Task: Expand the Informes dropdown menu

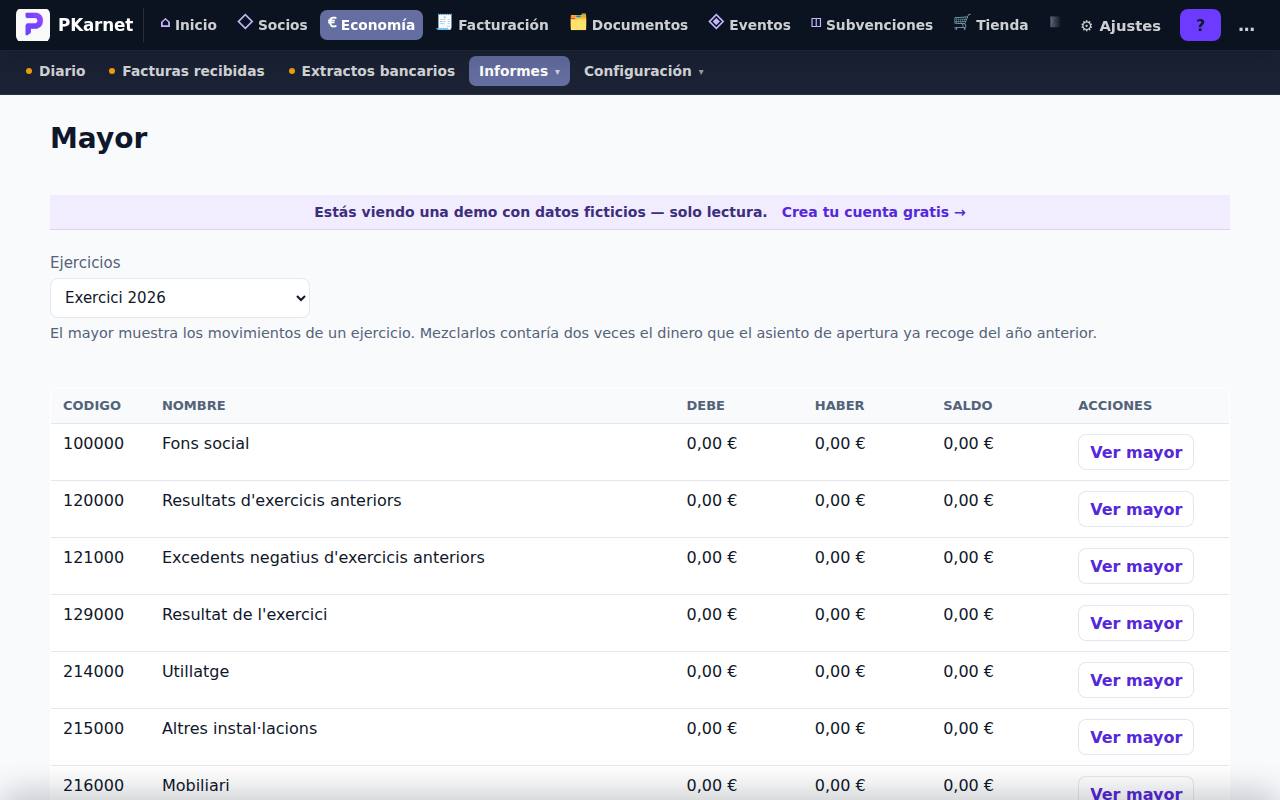Action: 519,71
